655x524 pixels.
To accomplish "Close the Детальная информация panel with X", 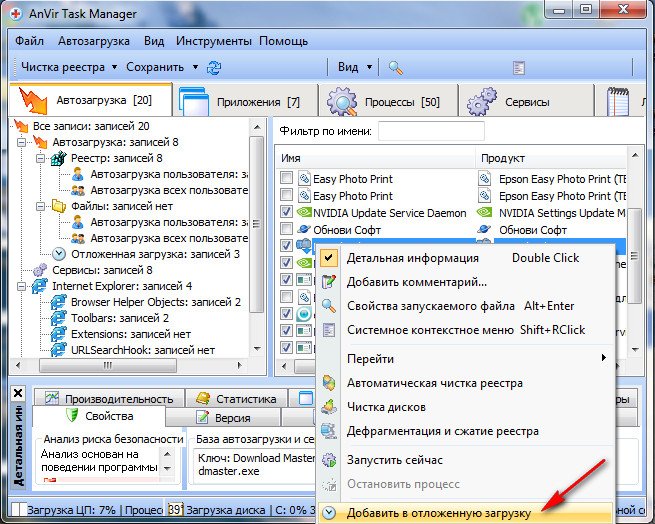I will (x=18, y=393).
